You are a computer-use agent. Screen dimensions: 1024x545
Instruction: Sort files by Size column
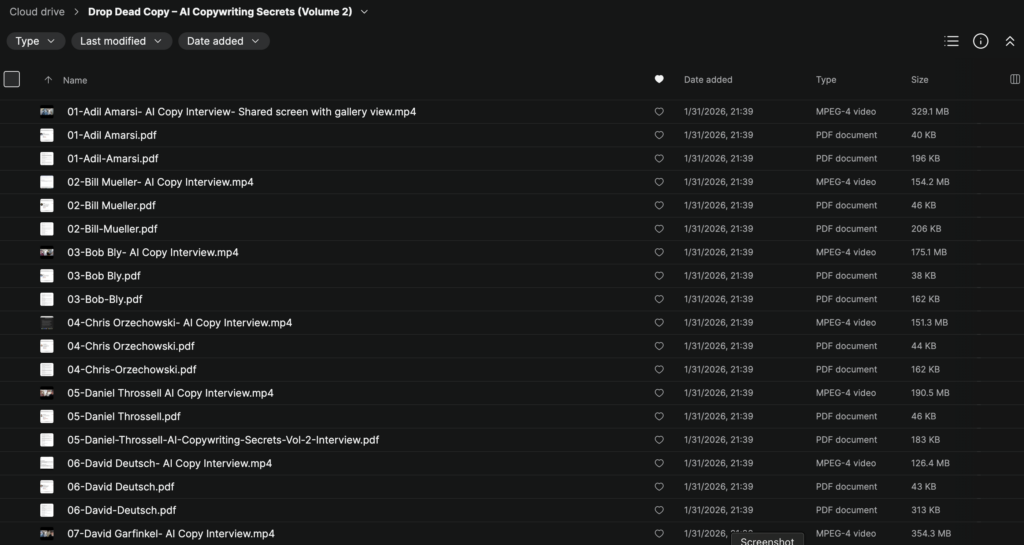pos(919,80)
